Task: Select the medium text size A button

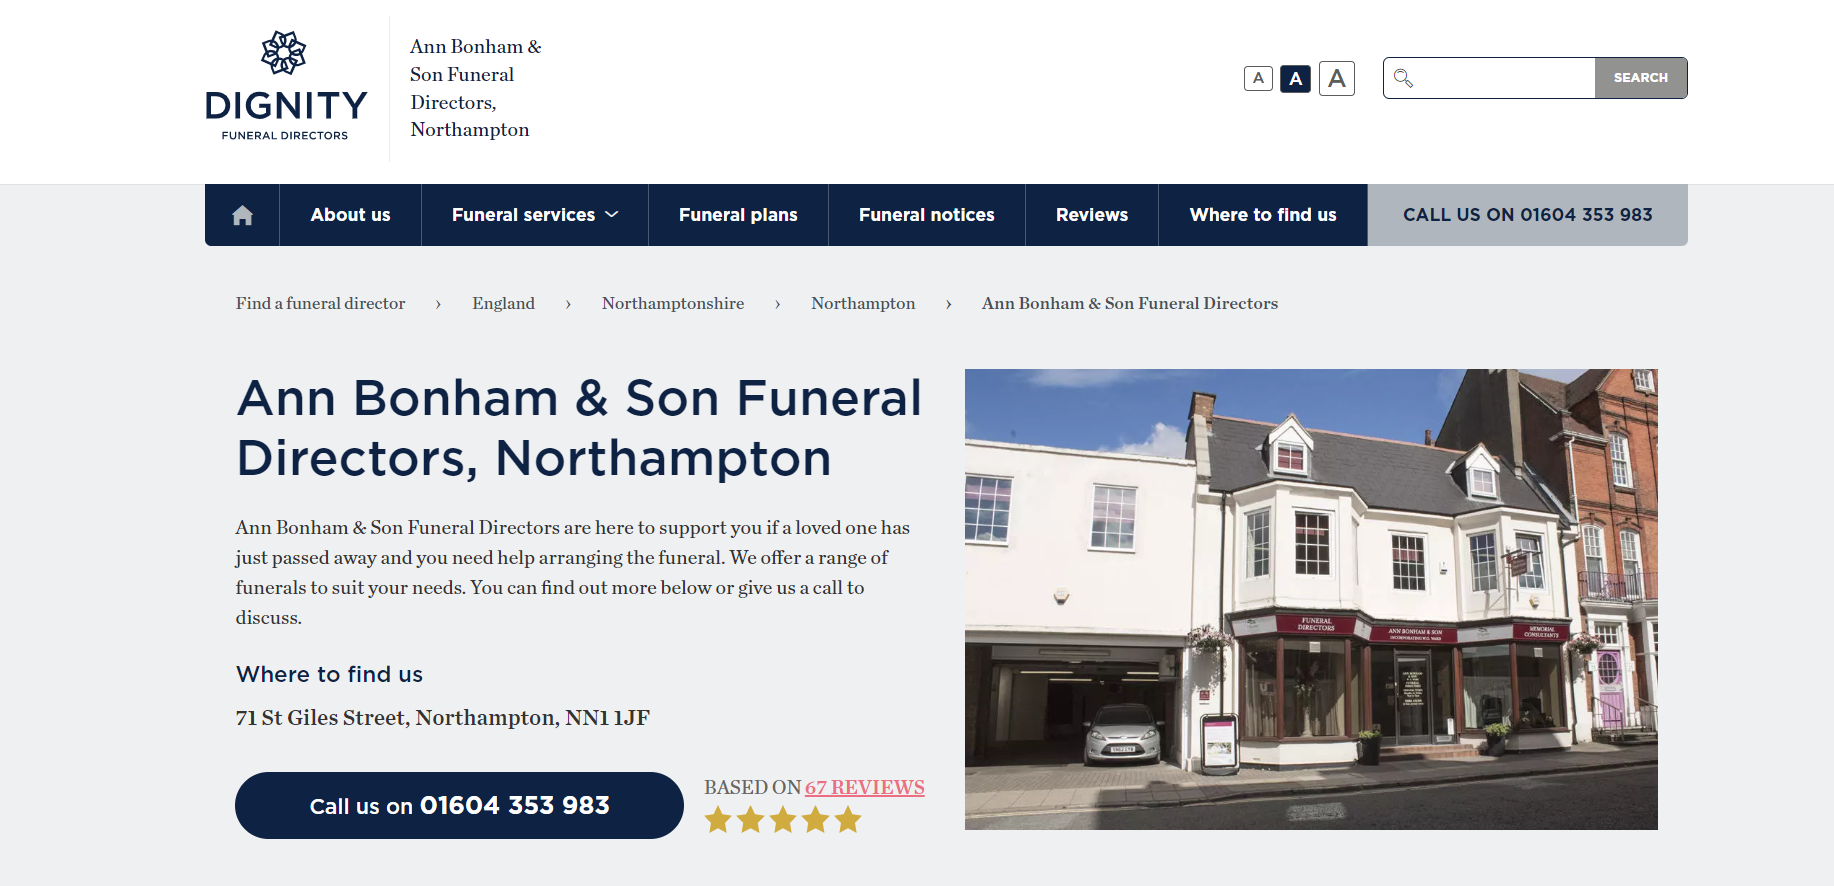Action: pos(1296,78)
